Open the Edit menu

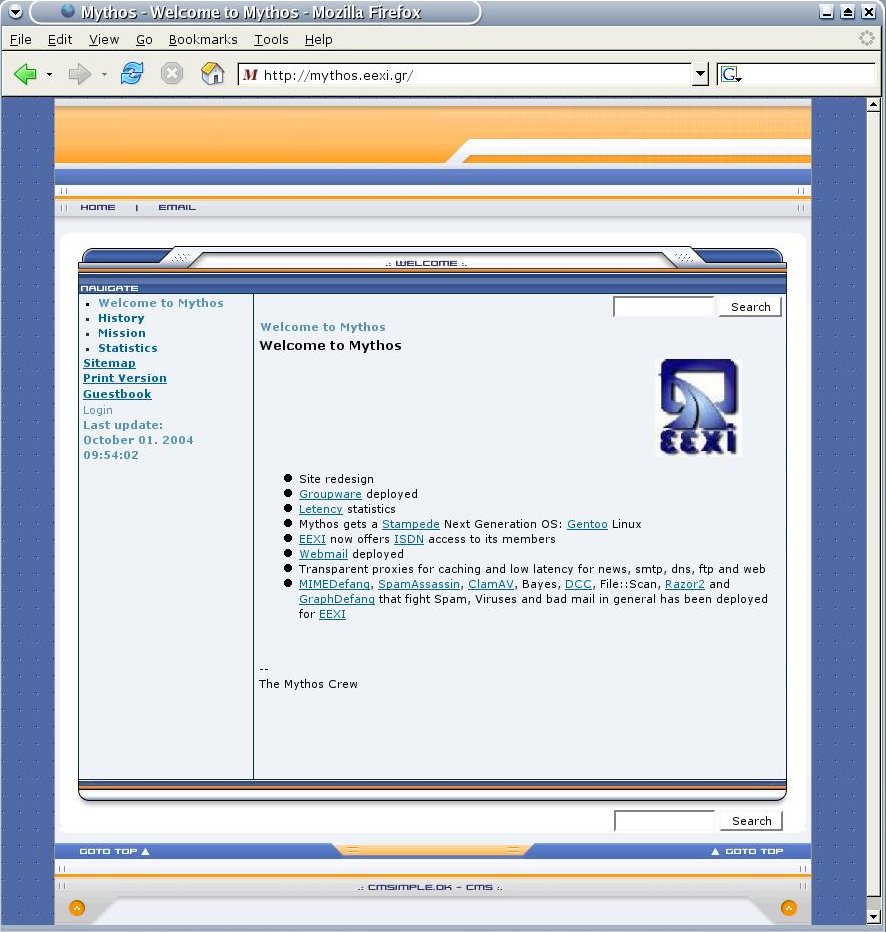point(60,40)
